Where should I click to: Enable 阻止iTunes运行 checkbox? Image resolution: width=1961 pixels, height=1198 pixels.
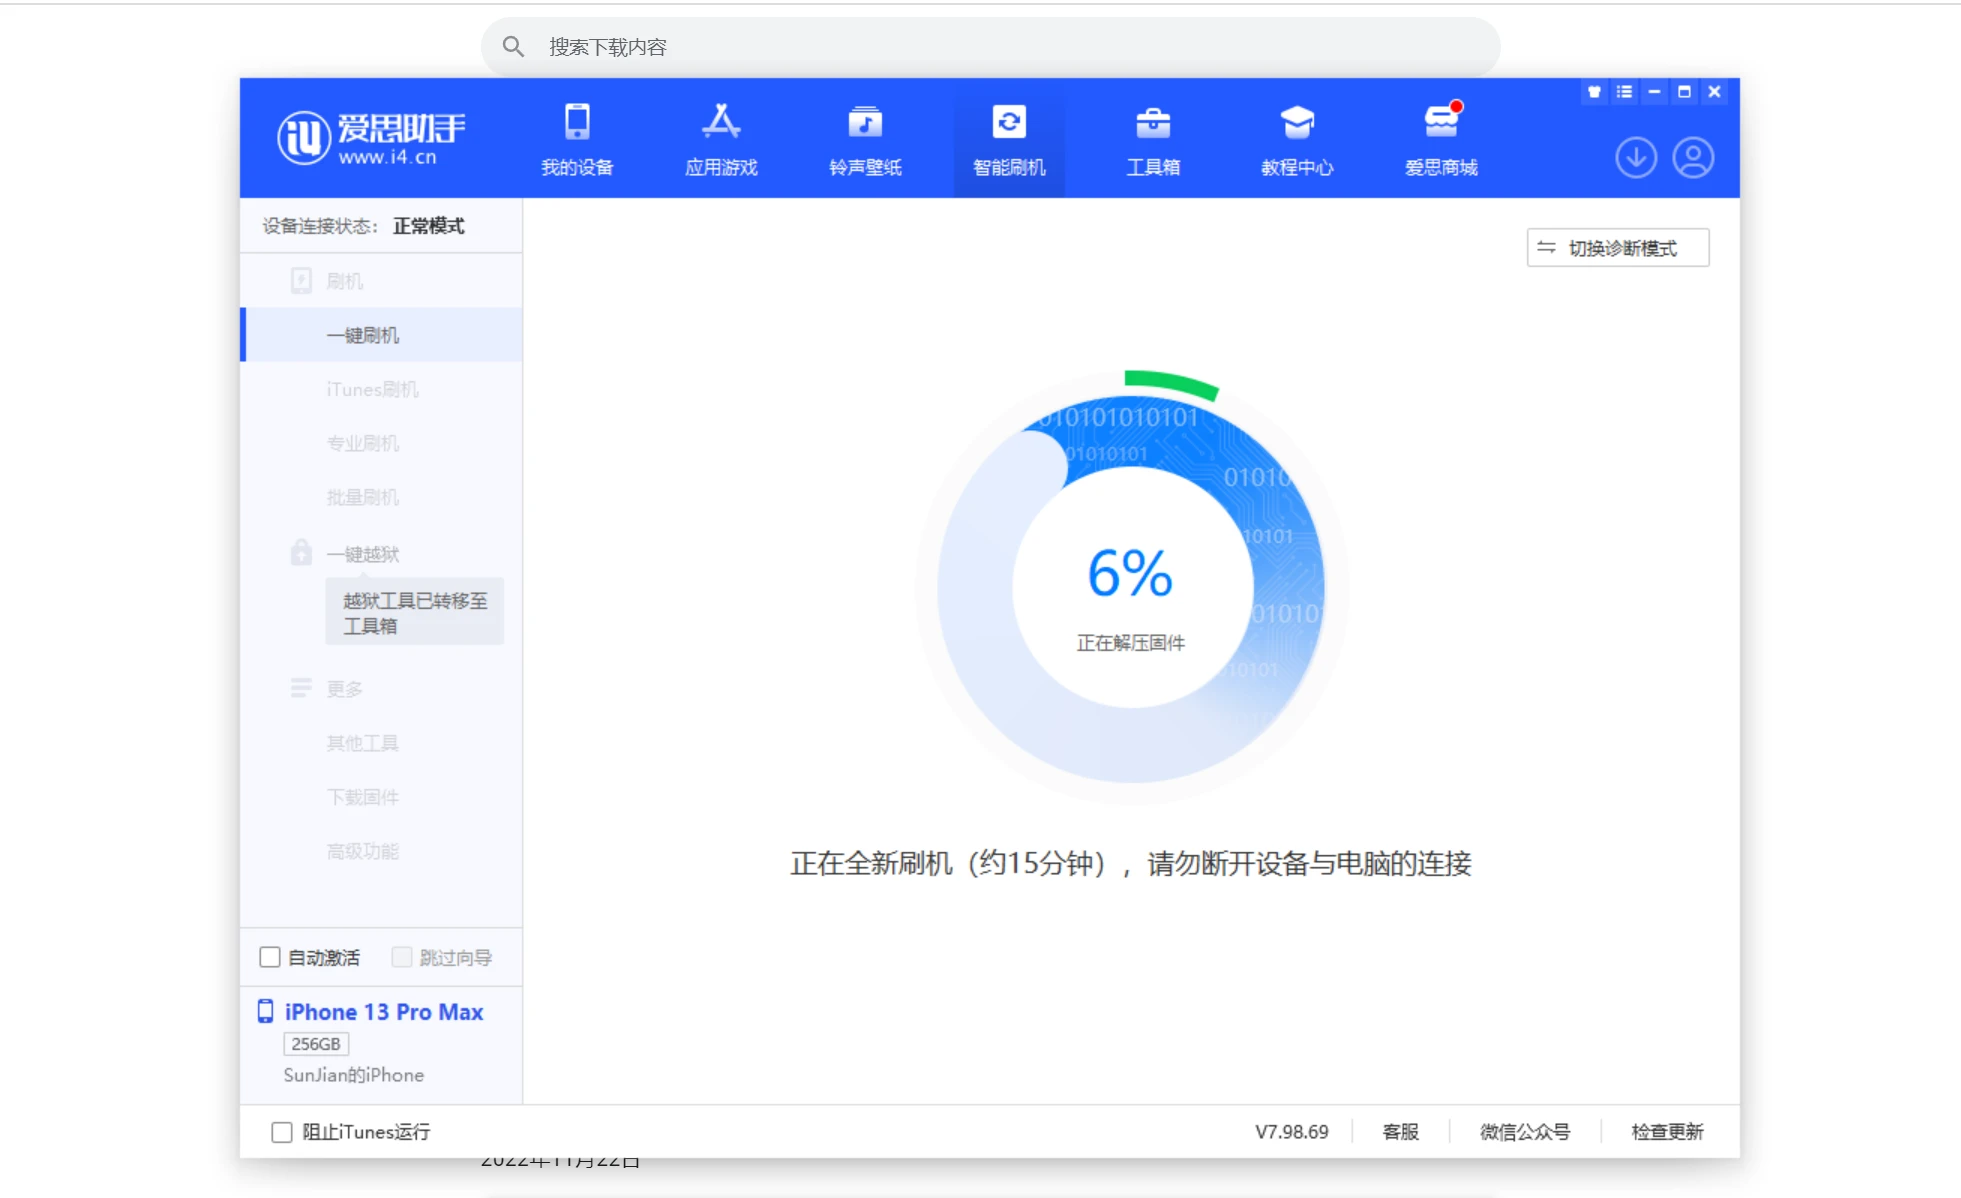tap(282, 1132)
